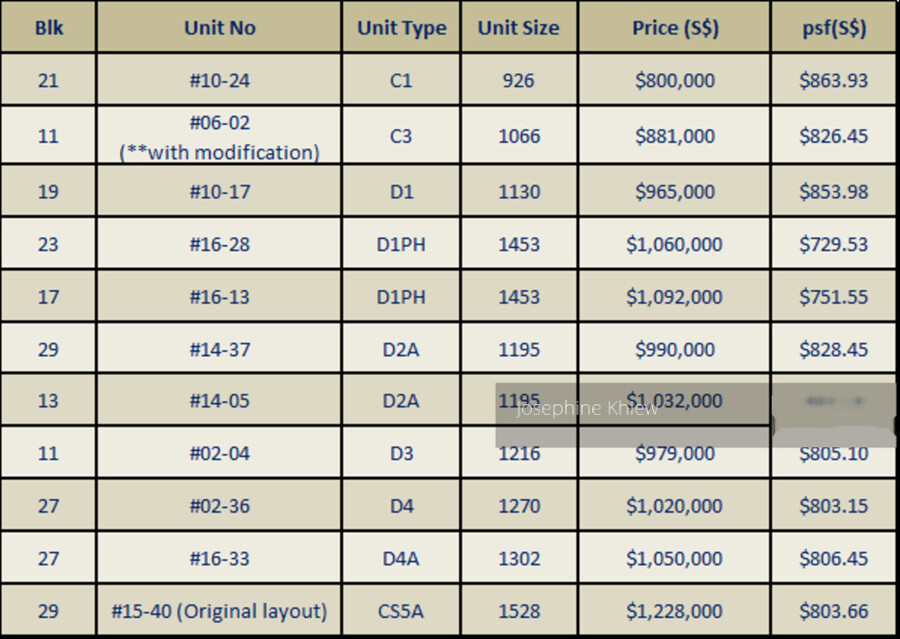The width and height of the screenshot is (900, 639).
Task: Click the $828.45 psf value
Action: pos(833,350)
